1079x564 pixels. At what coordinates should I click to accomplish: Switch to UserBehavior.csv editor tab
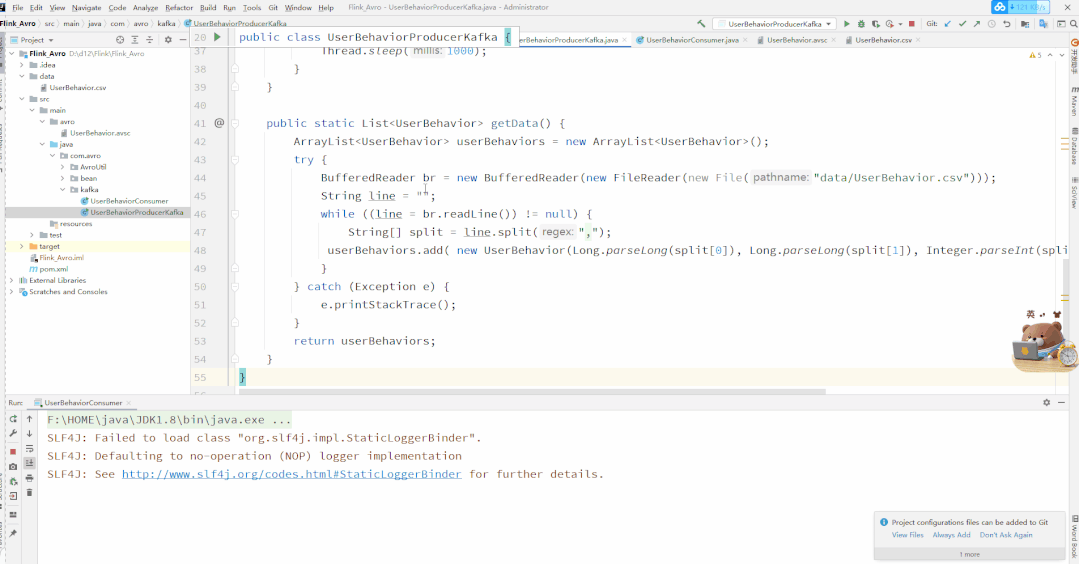(x=883, y=40)
